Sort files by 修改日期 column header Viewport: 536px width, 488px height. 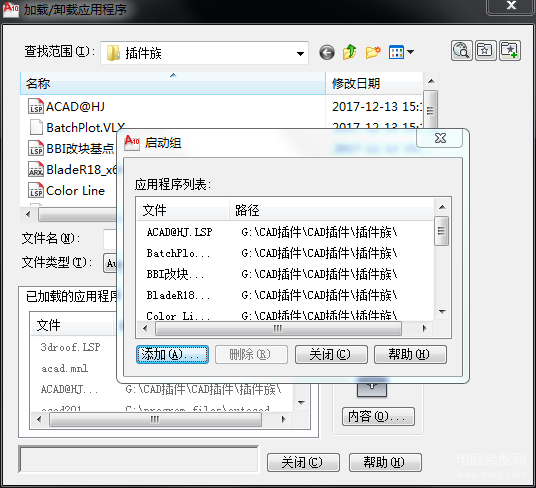374,83
